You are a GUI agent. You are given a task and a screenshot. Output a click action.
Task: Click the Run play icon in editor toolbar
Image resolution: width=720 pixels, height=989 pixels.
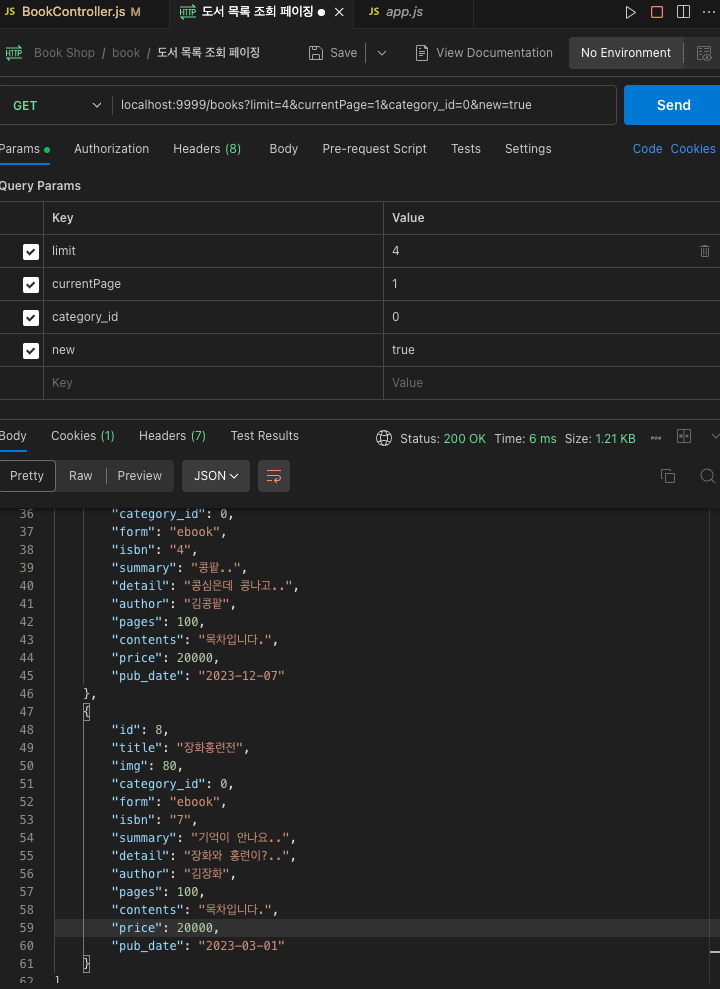coord(630,13)
